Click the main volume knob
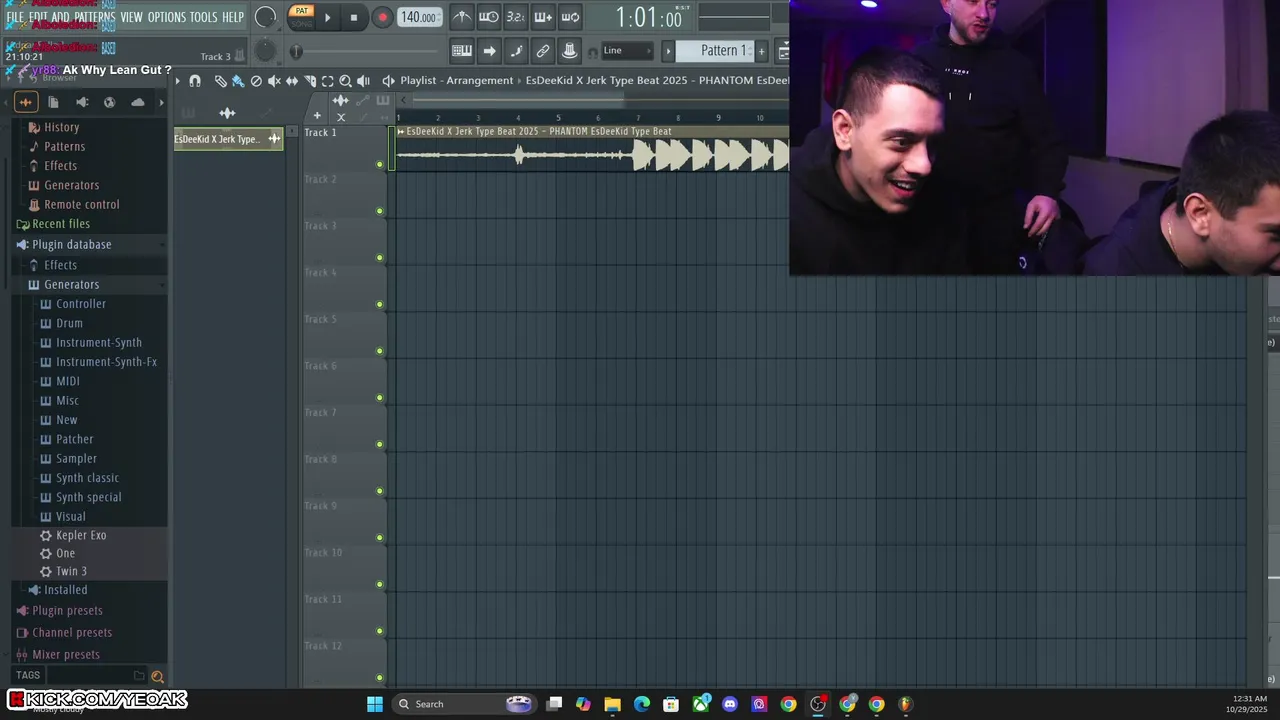Screen dimensions: 1280x720 click(265, 17)
